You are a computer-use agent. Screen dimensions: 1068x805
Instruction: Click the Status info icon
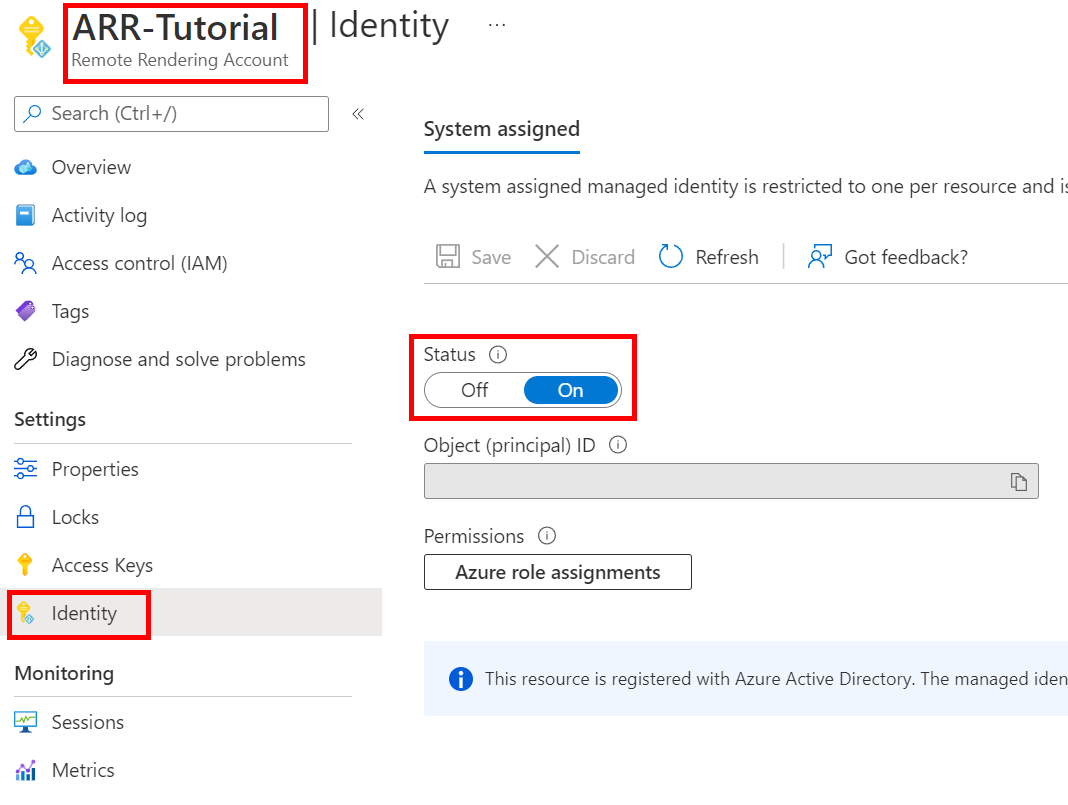pos(498,355)
